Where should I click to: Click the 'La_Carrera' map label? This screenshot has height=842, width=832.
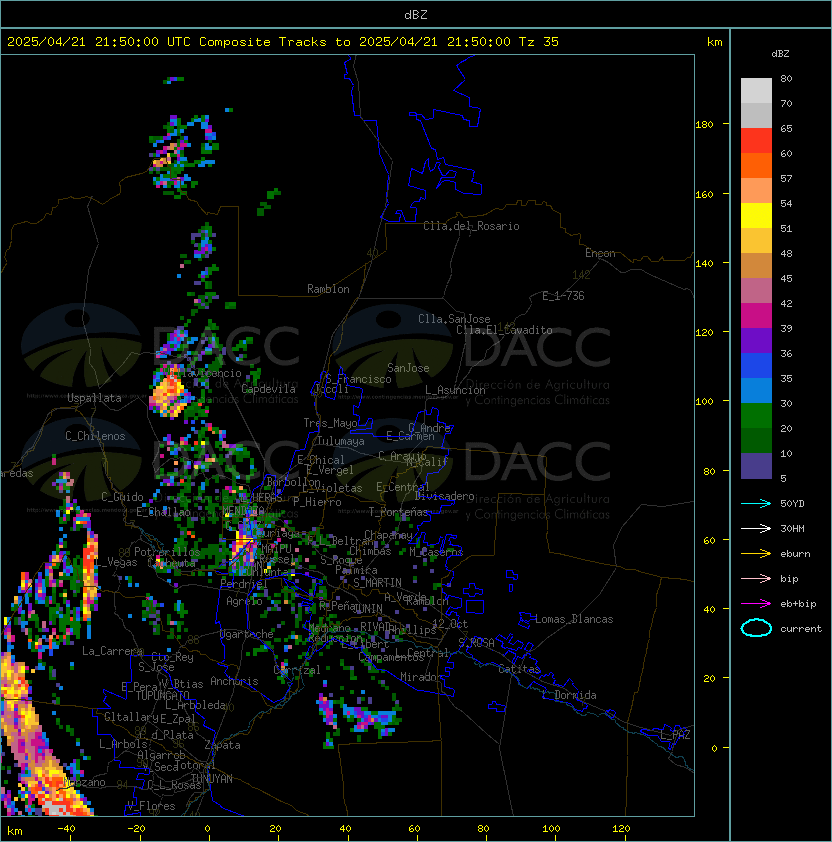112,651
